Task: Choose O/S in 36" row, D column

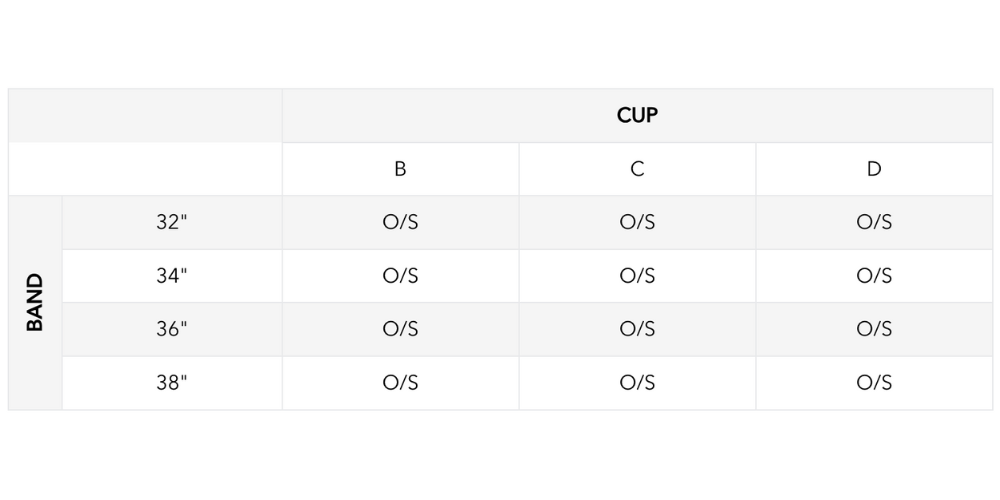Action: click(874, 329)
